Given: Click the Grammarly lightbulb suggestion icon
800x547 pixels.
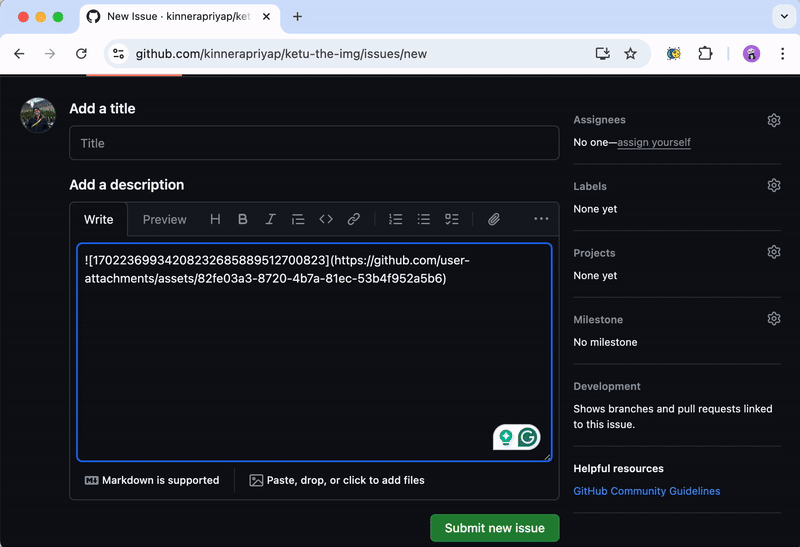Looking at the screenshot, I should [x=505, y=438].
